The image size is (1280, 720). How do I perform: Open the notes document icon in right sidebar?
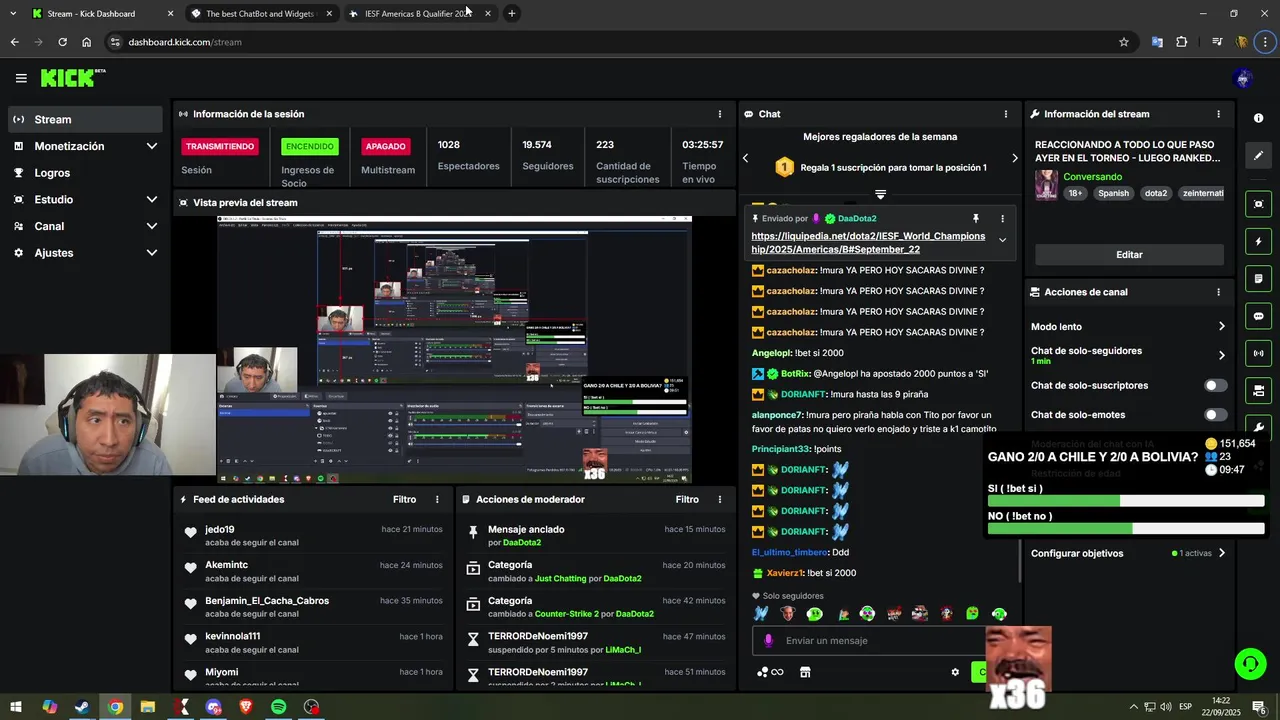click(1258, 278)
